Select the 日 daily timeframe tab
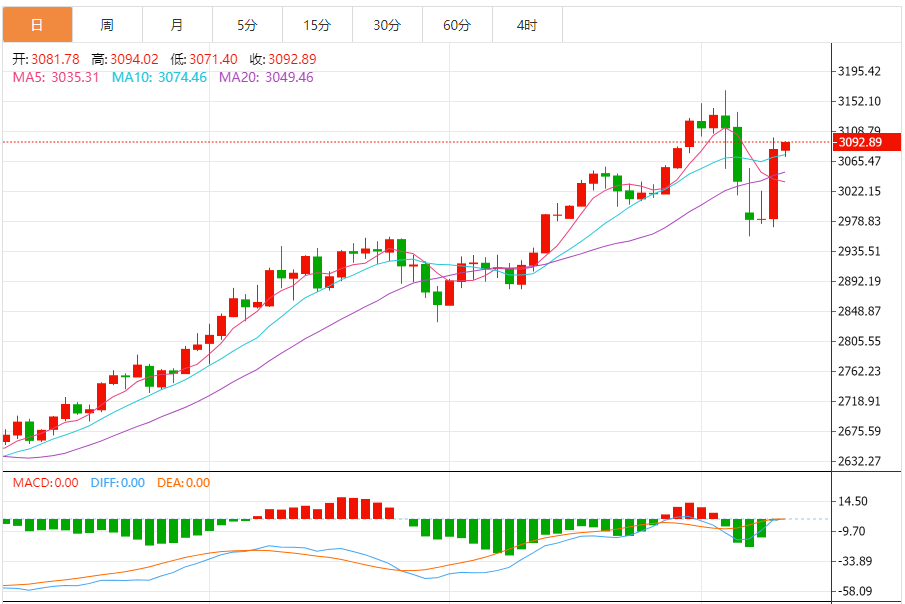The image size is (905, 604). (38, 25)
